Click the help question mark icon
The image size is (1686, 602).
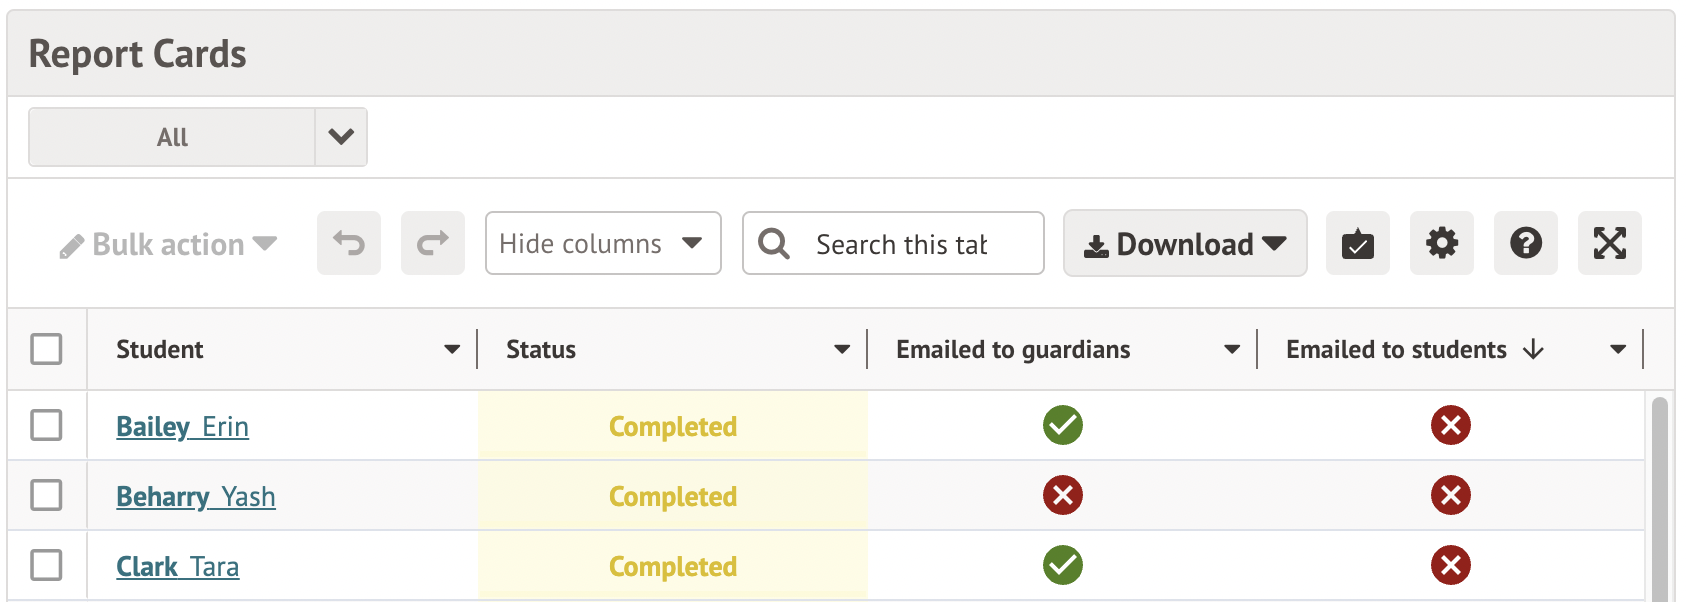[1526, 243]
